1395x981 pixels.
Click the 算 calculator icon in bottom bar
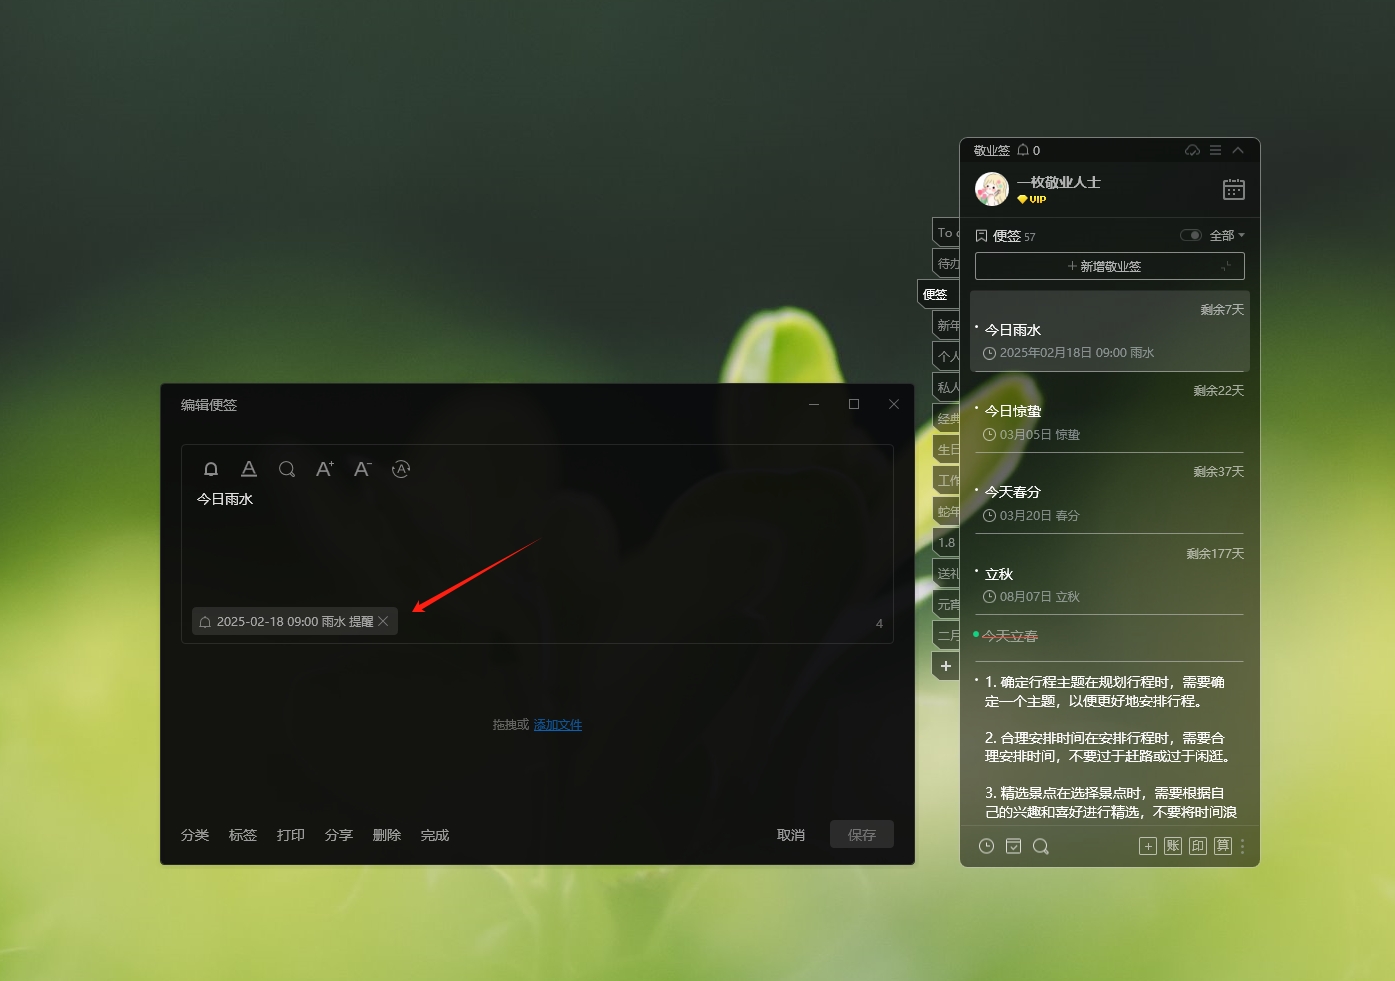[x=1223, y=846]
